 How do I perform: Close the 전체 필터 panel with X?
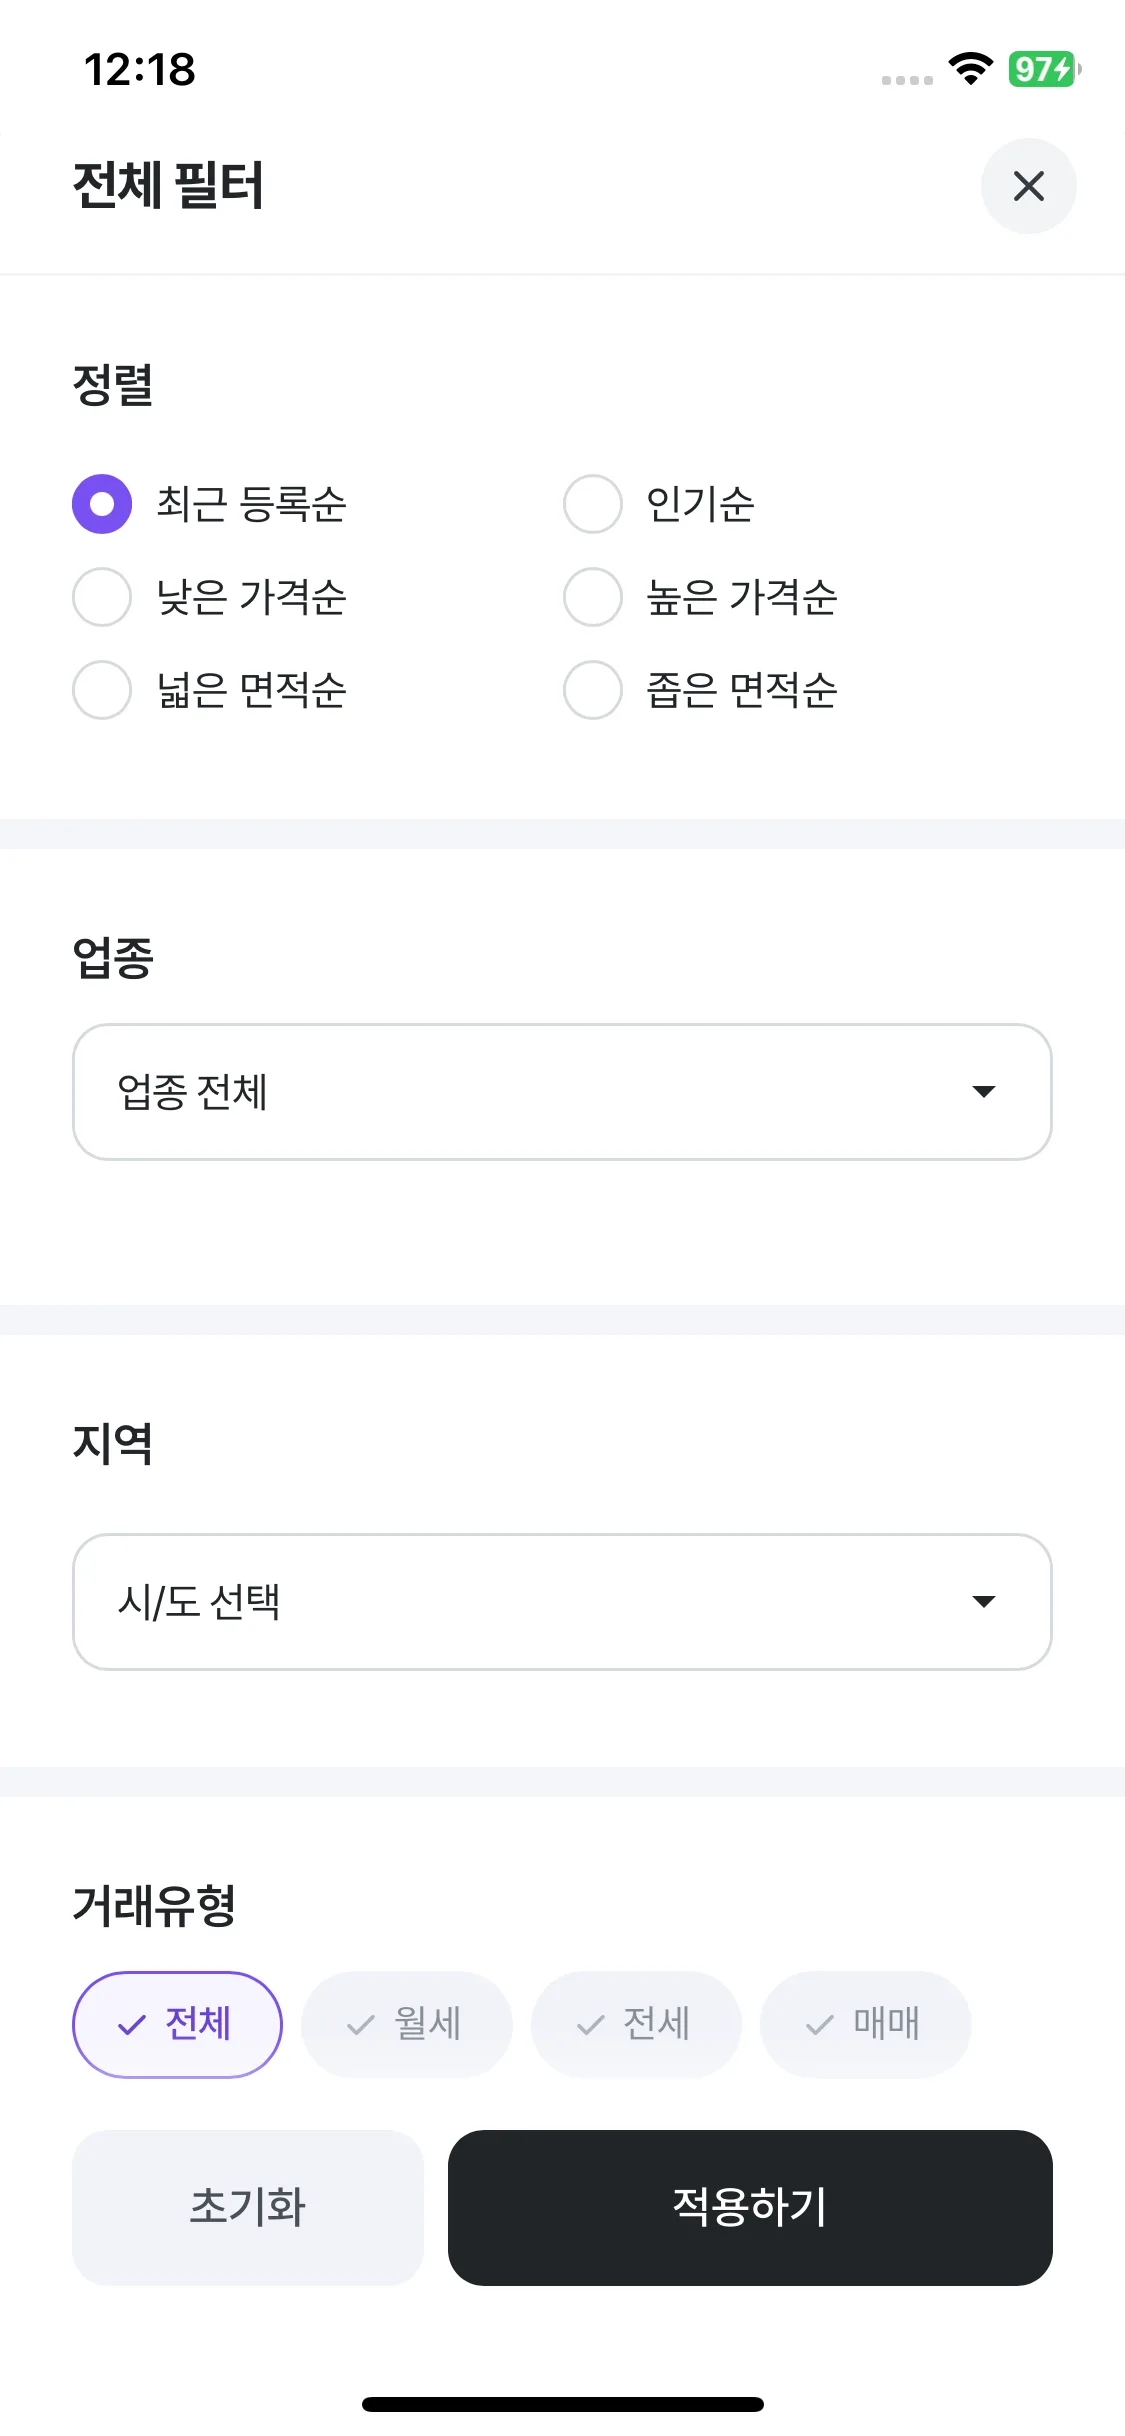(1028, 186)
